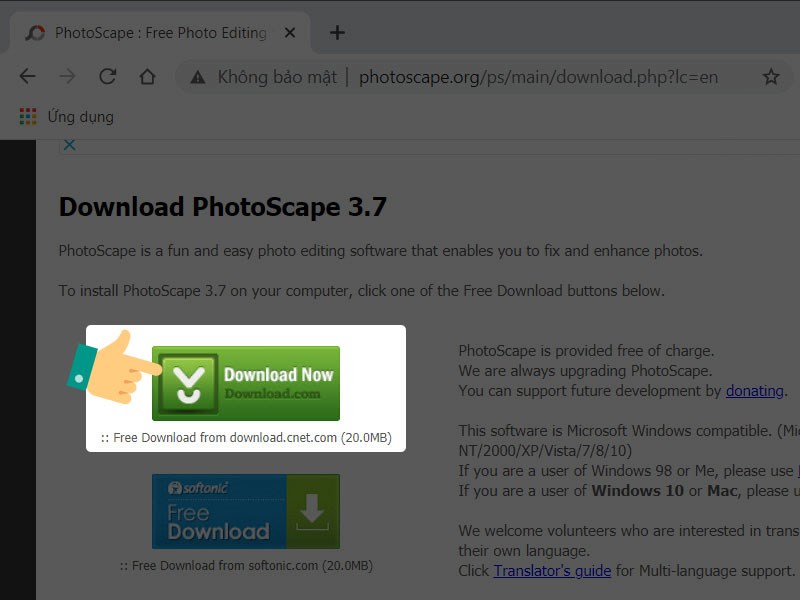
Task: Click the photoscape.org URL in address bar
Action: [538, 77]
